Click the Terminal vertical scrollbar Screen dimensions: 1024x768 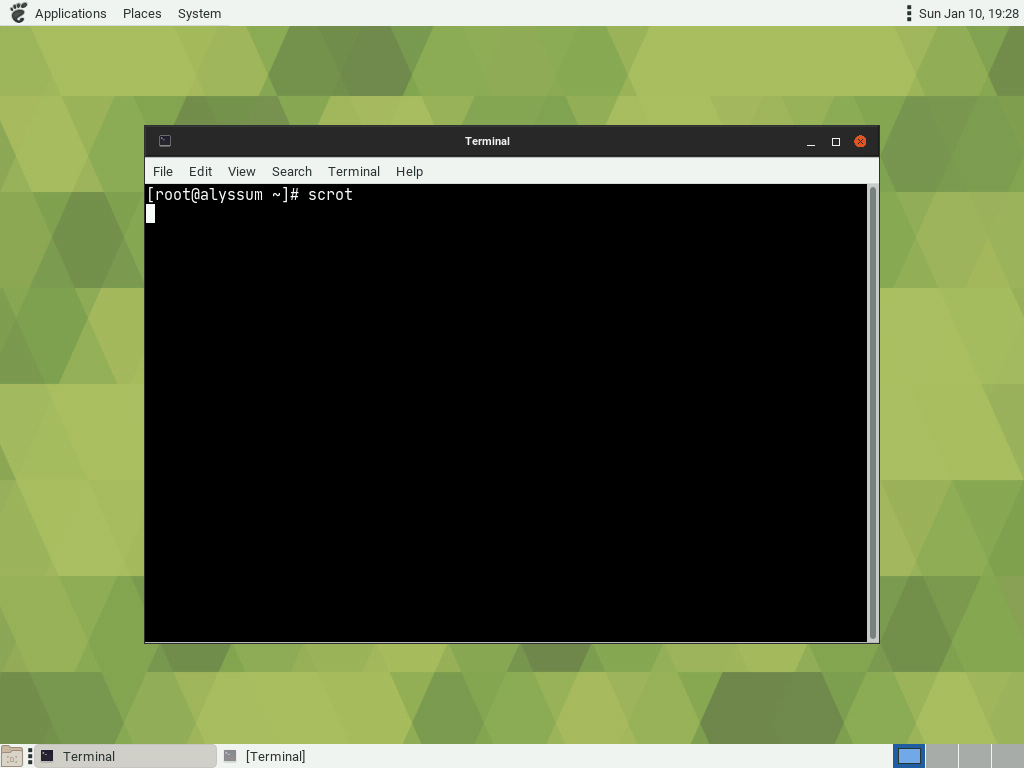[872, 413]
